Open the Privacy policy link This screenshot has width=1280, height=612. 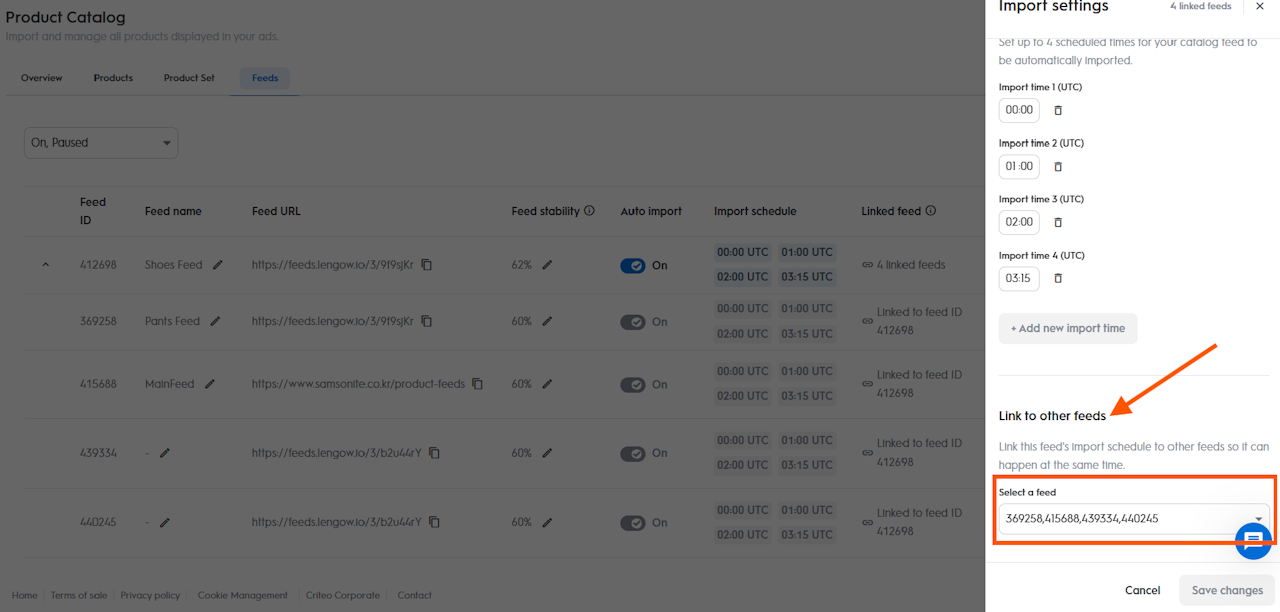150,595
